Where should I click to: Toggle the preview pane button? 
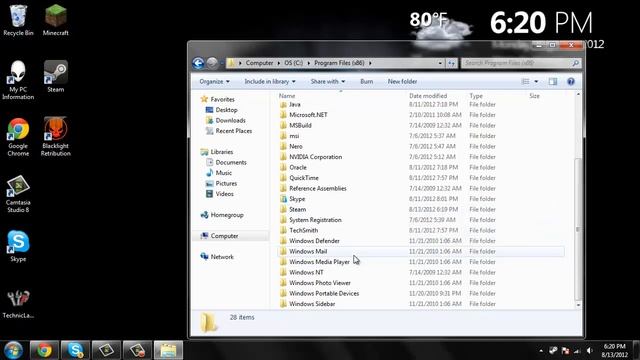pos(553,82)
